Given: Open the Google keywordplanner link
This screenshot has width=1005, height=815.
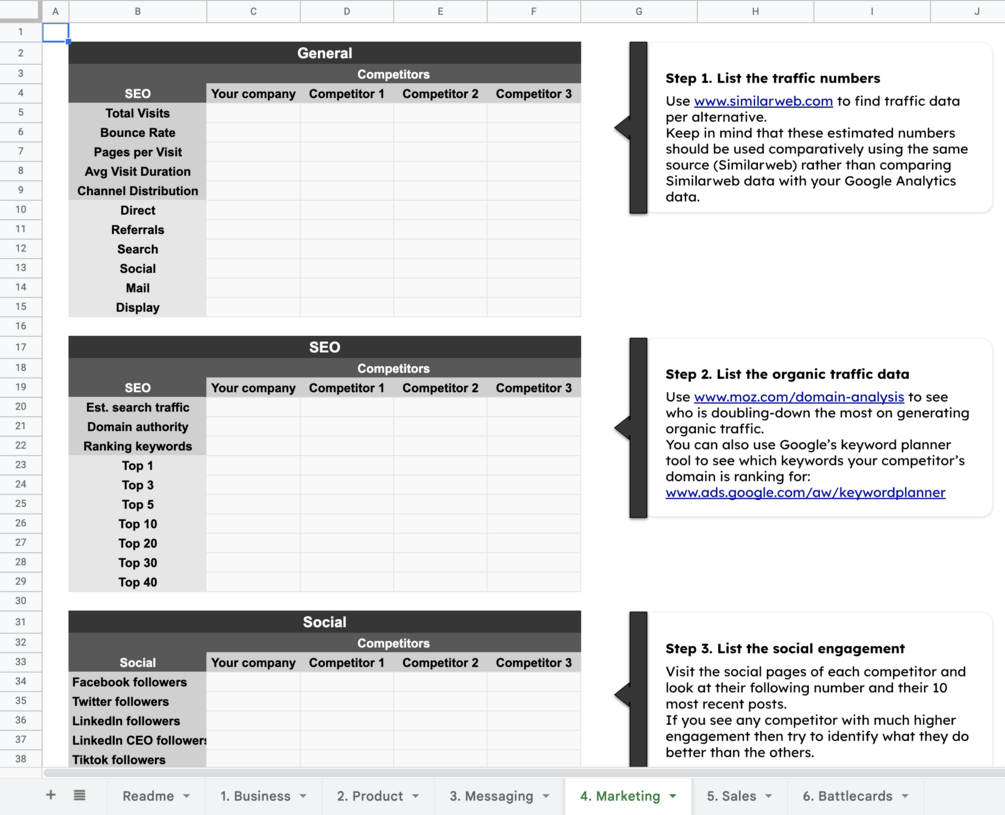Looking at the screenshot, I should tap(805, 493).
